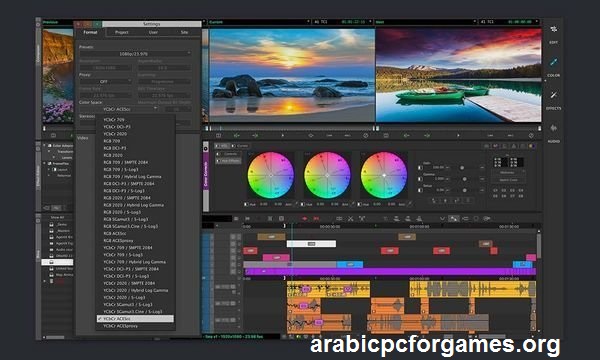Image resolution: width=600 pixels, height=360 pixels.
Task: Click the C4 color bucket
Action: [x=521, y=190]
